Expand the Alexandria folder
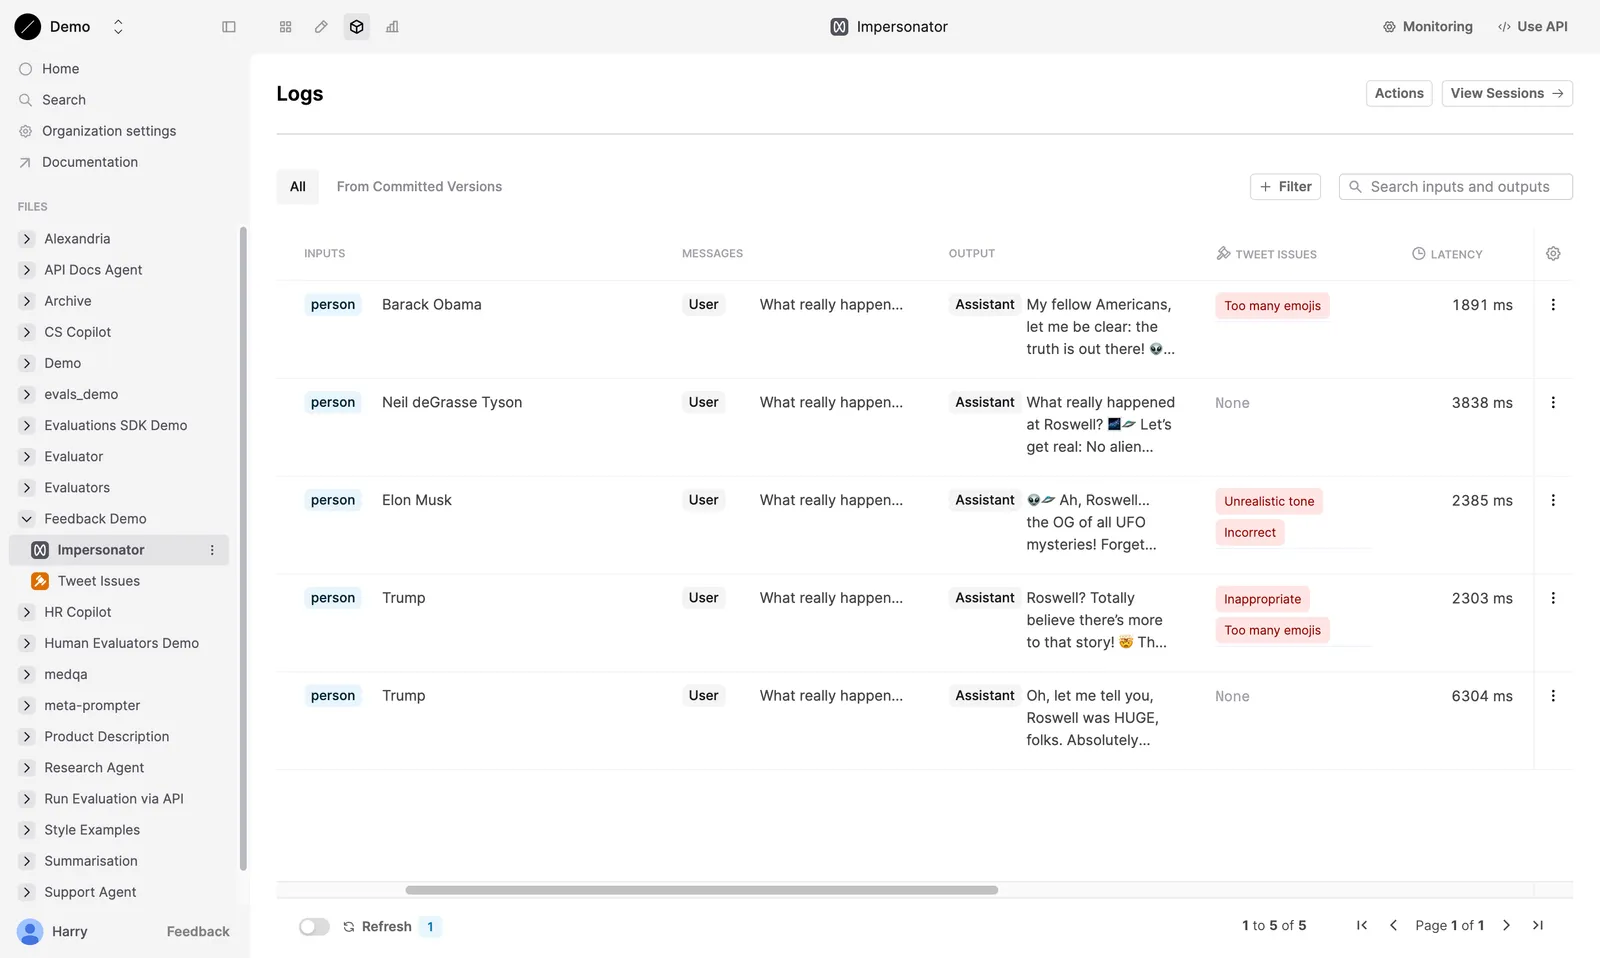The height and width of the screenshot is (958, 1600). coord(27,239)
